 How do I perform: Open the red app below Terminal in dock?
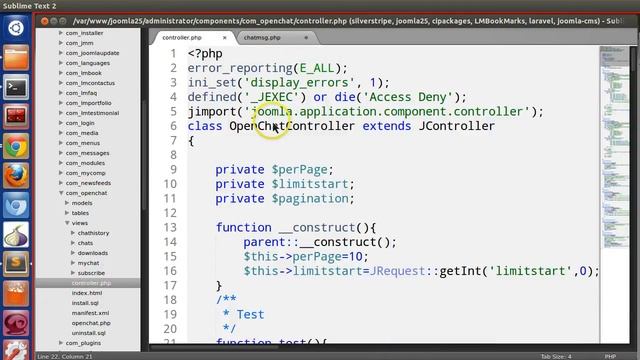[x=16, y=116]
